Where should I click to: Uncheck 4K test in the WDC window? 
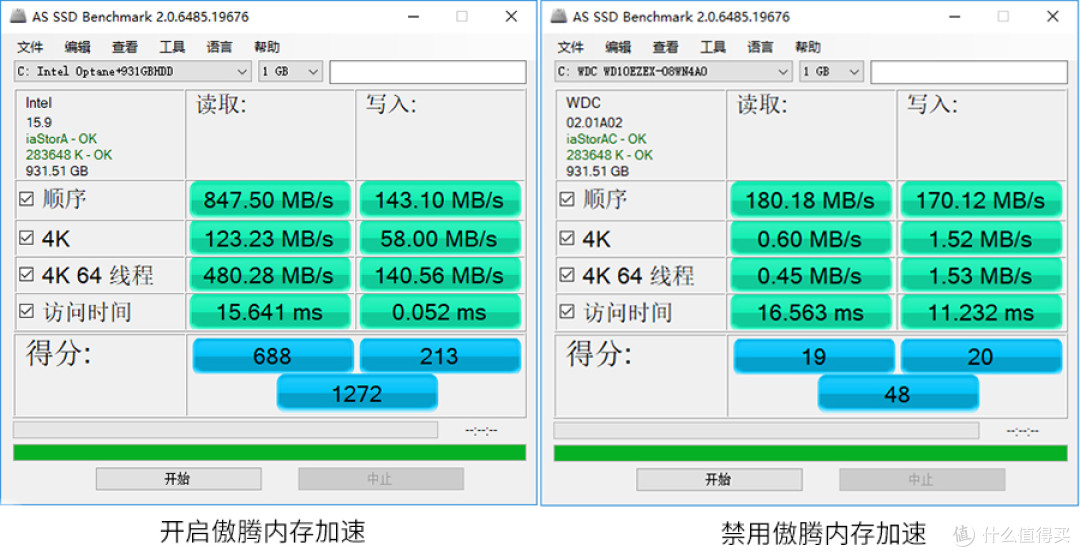coord(567,238)
